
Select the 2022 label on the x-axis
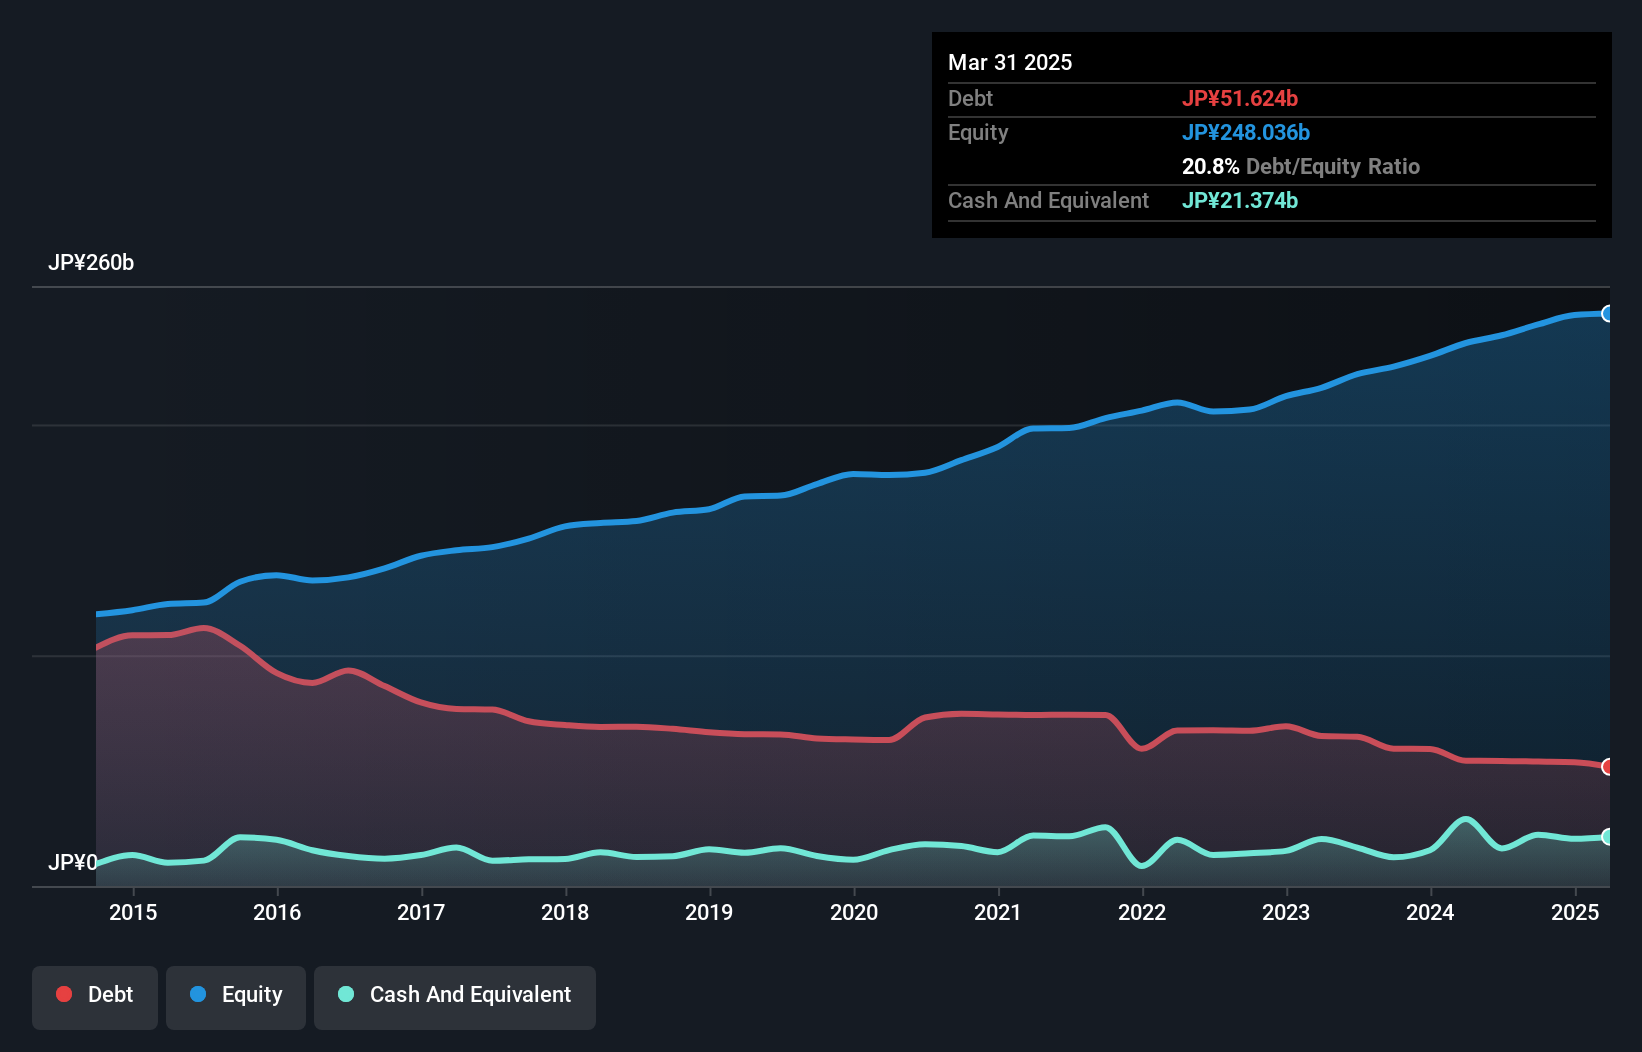[1142, 912]
